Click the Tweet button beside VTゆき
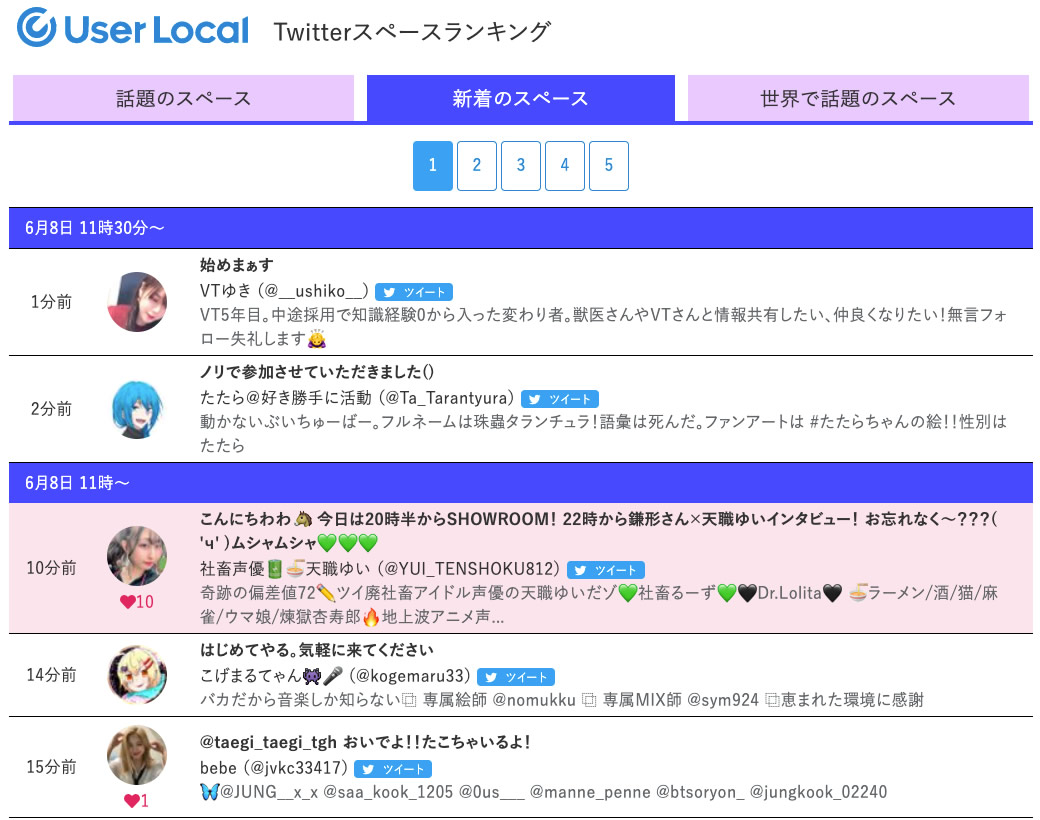Viewport: 1040px width, 820px height. tap(414, 292)
